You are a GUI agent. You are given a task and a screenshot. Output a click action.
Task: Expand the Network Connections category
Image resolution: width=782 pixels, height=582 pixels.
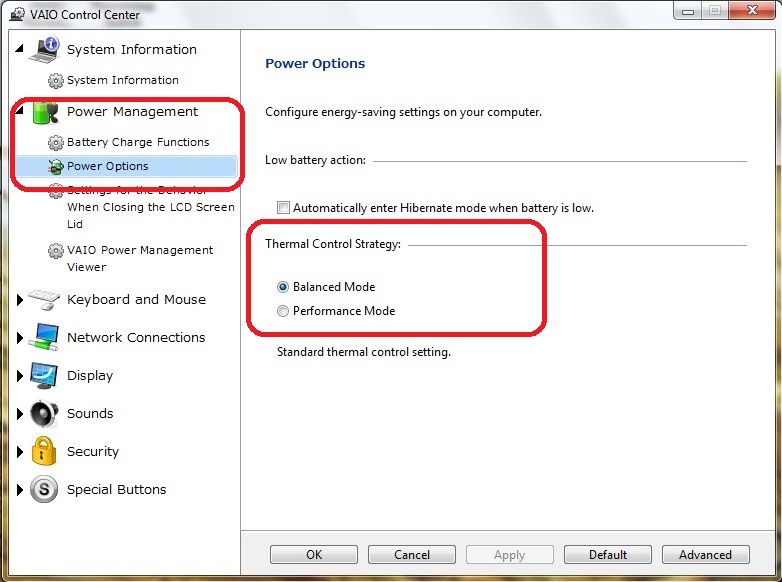(20, 338)
